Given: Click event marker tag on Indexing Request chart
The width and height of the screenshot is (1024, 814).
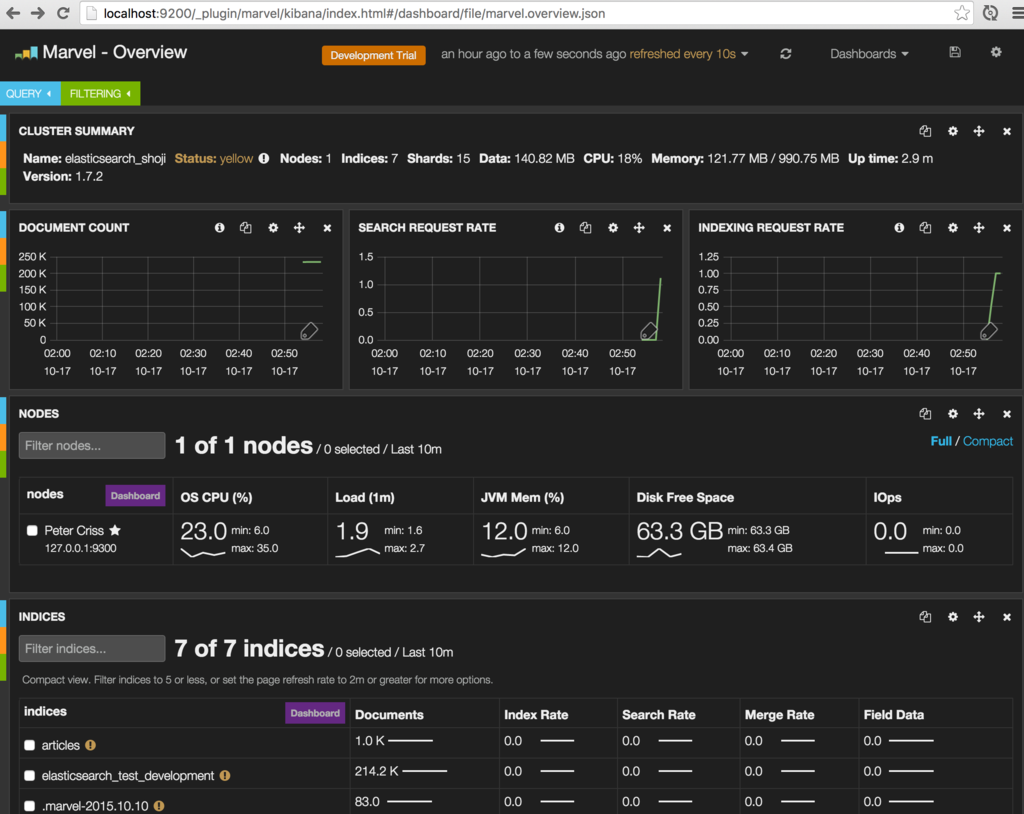Looking at the screenshot, I should (989, 331).
